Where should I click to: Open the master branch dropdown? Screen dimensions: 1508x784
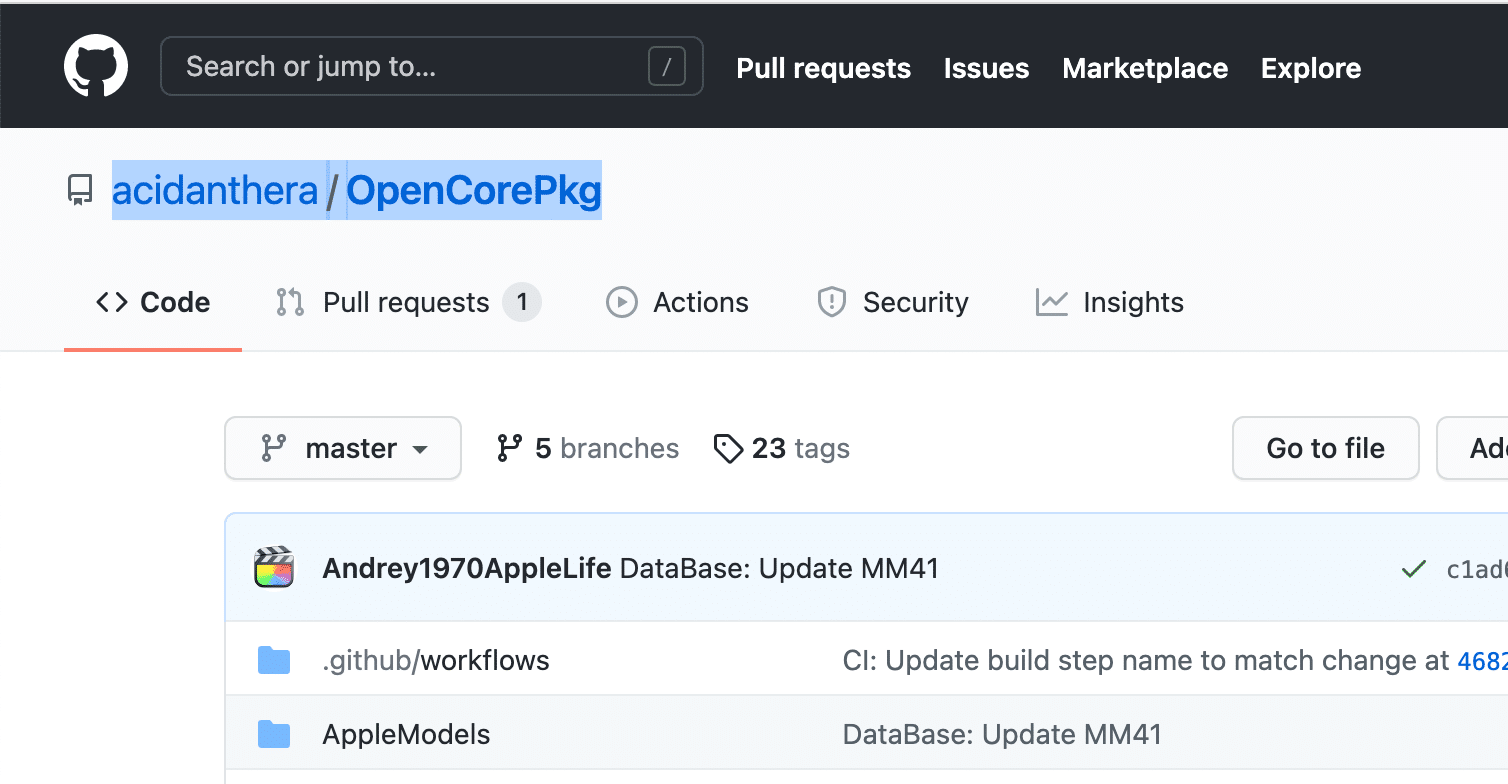tap(343, 448)
